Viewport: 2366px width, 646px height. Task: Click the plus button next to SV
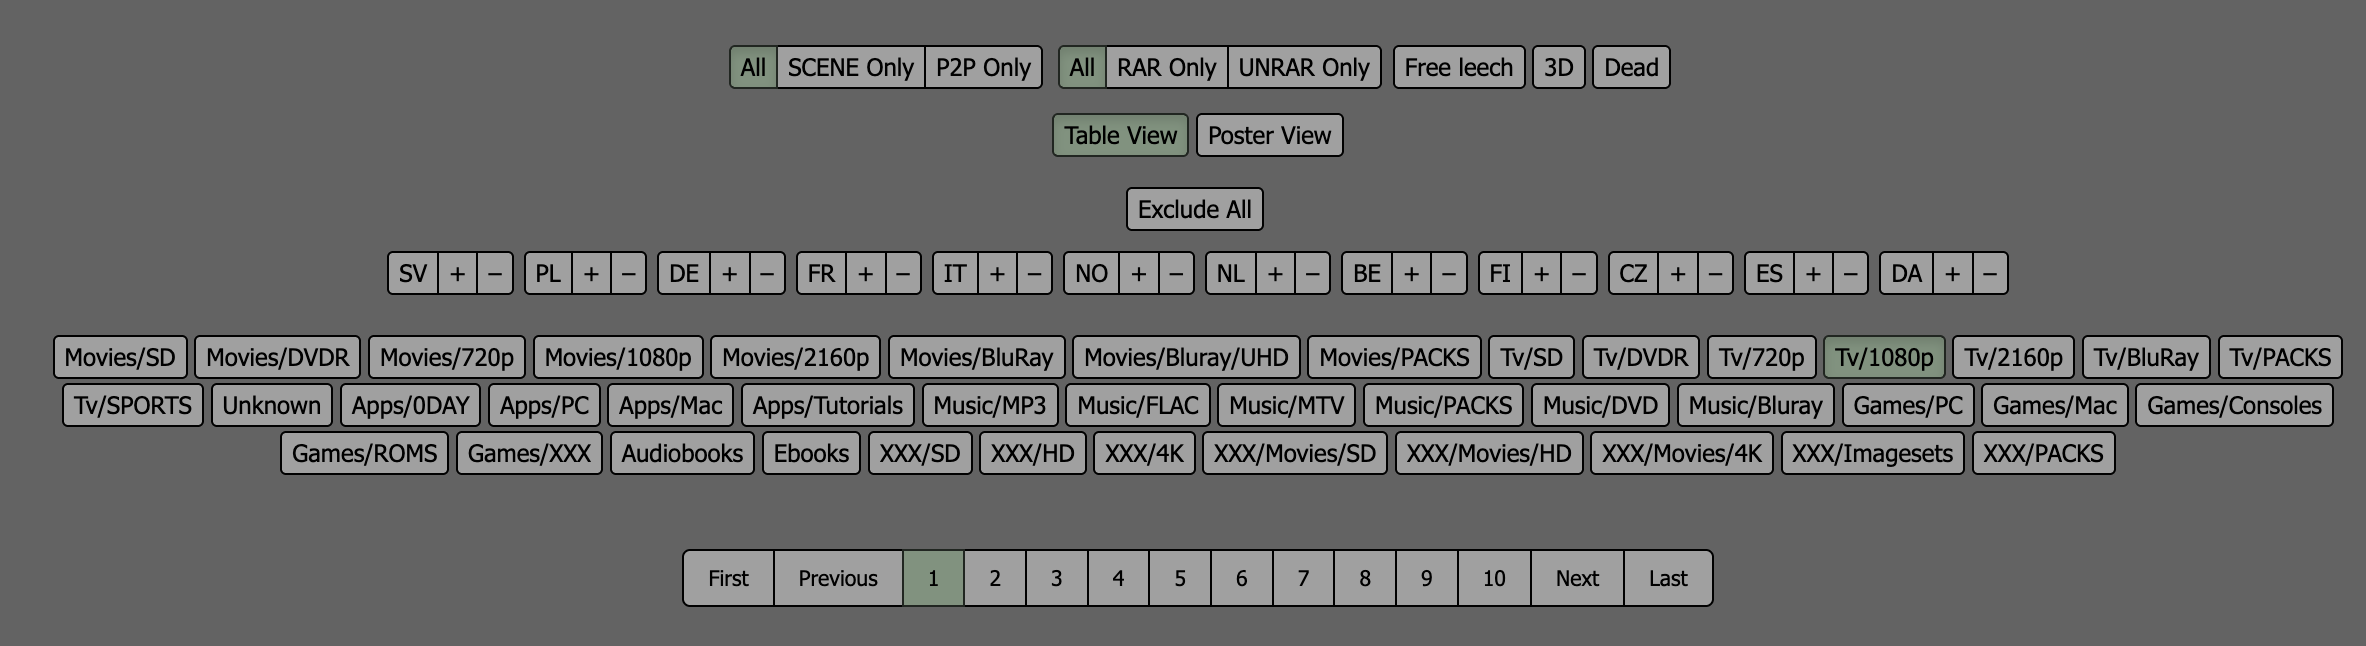click(457, 274)
